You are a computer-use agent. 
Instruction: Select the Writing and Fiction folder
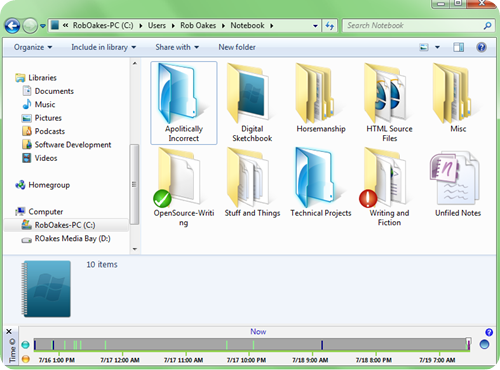(389, 187)
